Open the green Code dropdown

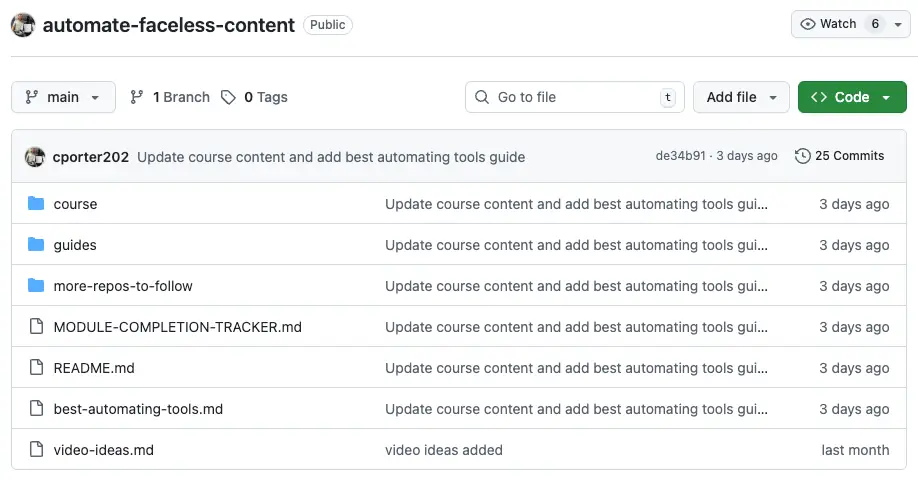(x=851, y=97)
